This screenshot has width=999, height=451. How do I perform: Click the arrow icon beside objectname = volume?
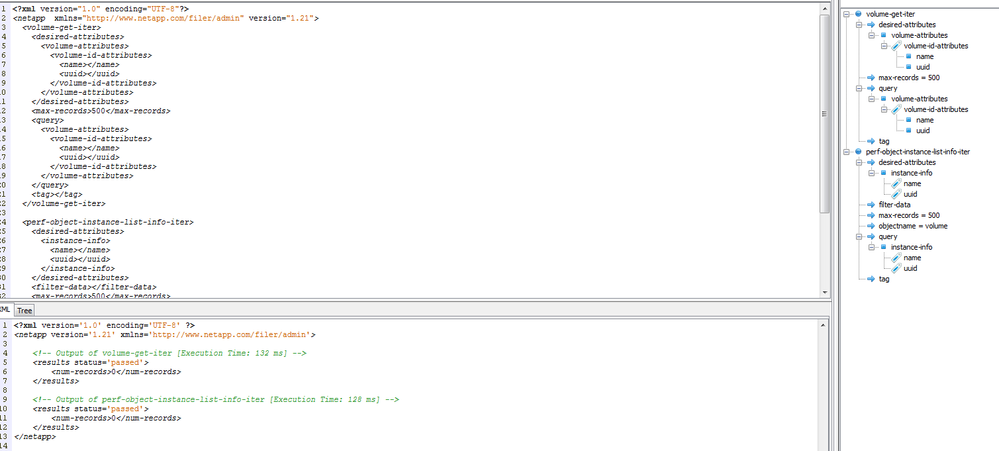[x=871, y=226]
